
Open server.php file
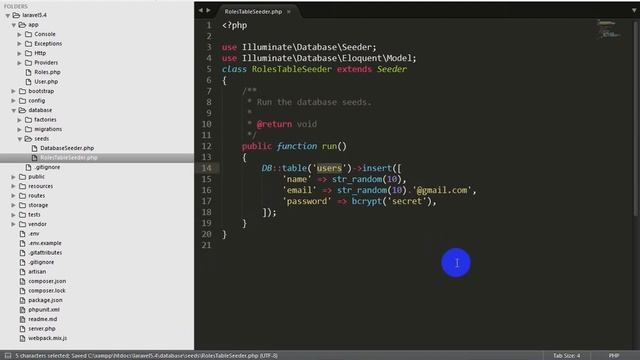click(x=42, y=329)
